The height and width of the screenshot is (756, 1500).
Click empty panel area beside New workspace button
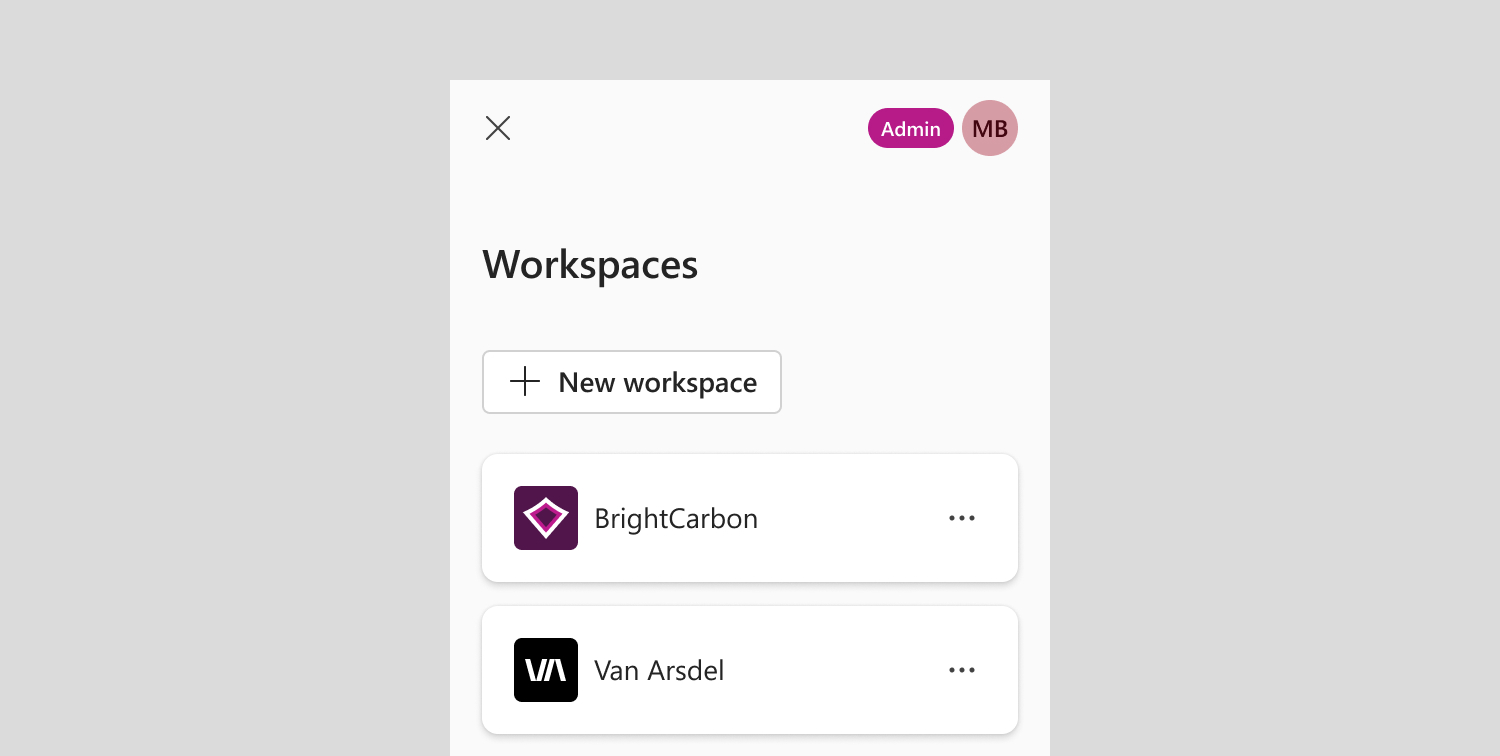(900, 382)
